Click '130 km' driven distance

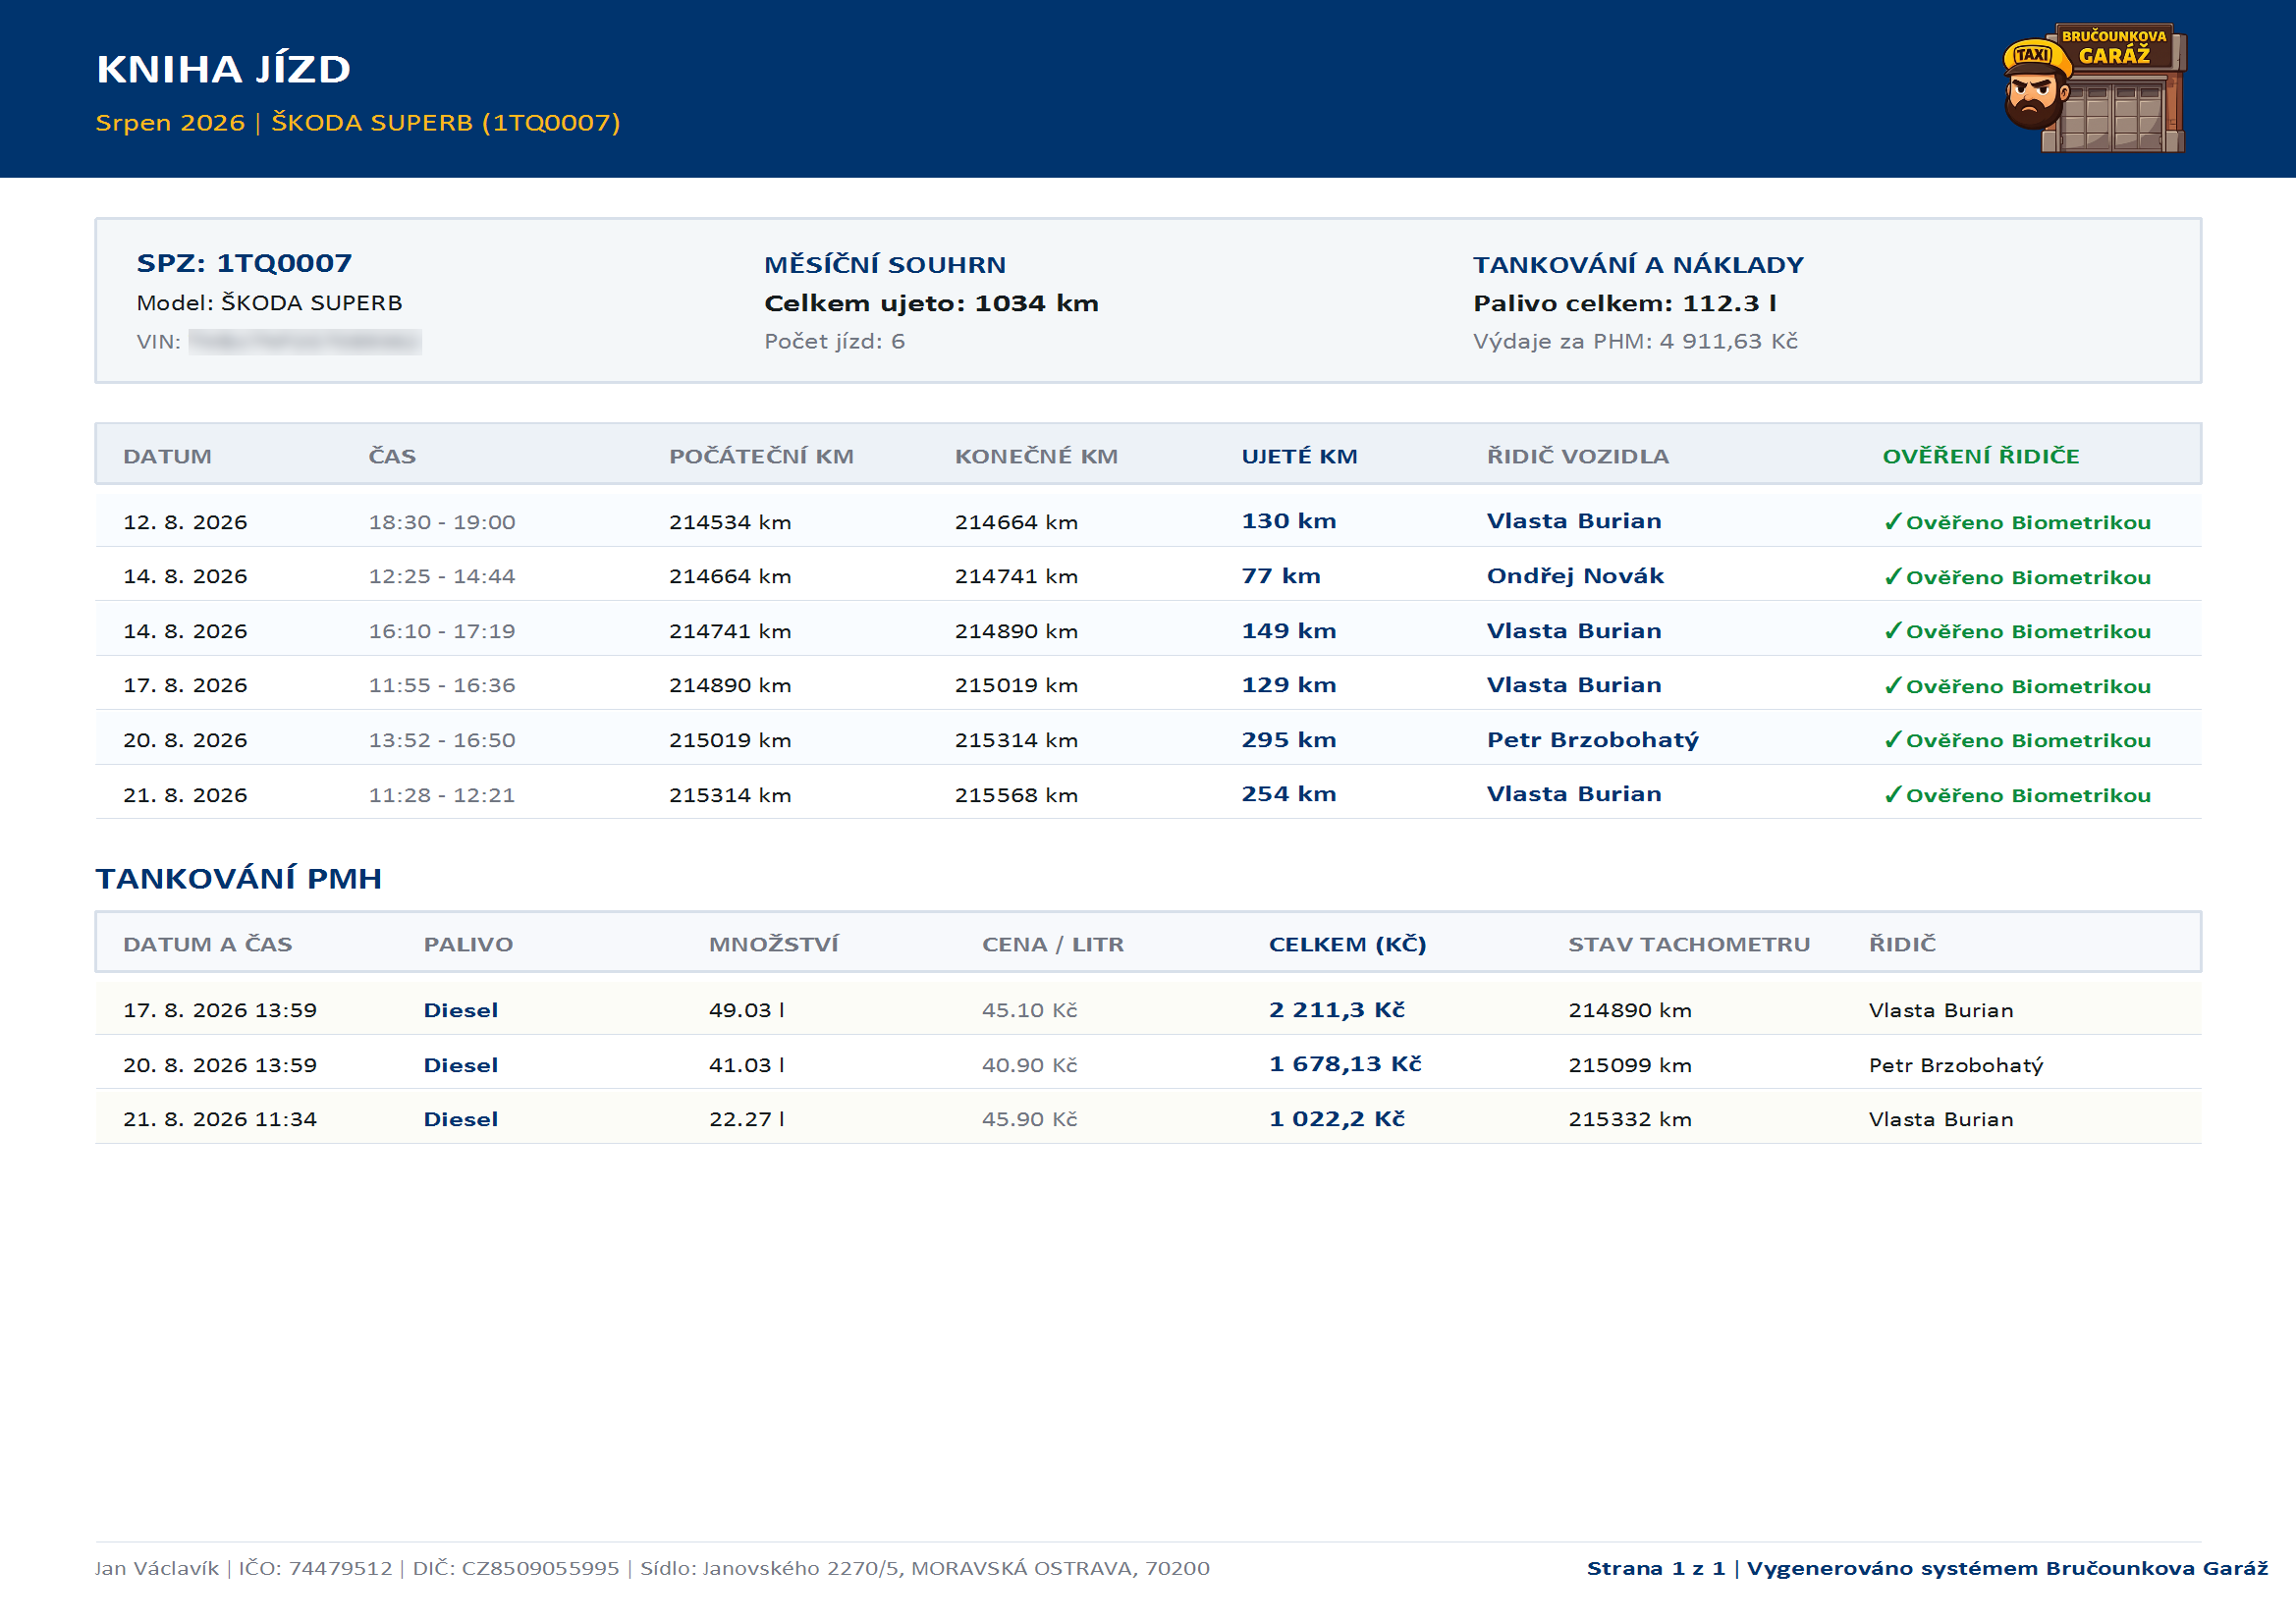(x=1289, y=521)
